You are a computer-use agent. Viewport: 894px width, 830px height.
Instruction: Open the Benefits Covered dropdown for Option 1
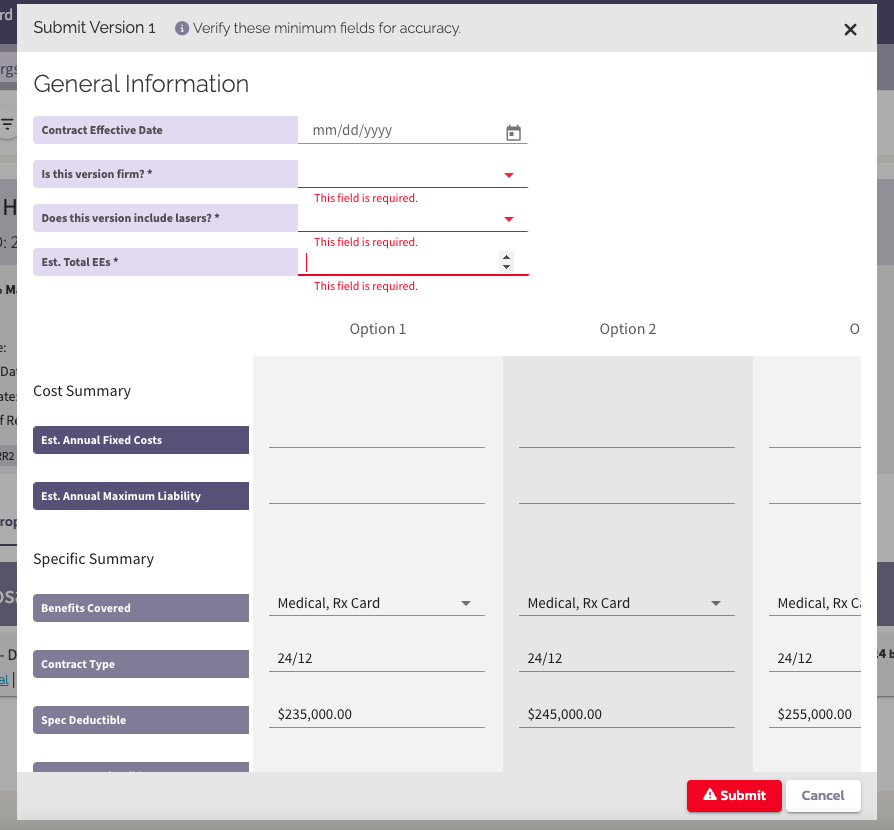(466, 603)
